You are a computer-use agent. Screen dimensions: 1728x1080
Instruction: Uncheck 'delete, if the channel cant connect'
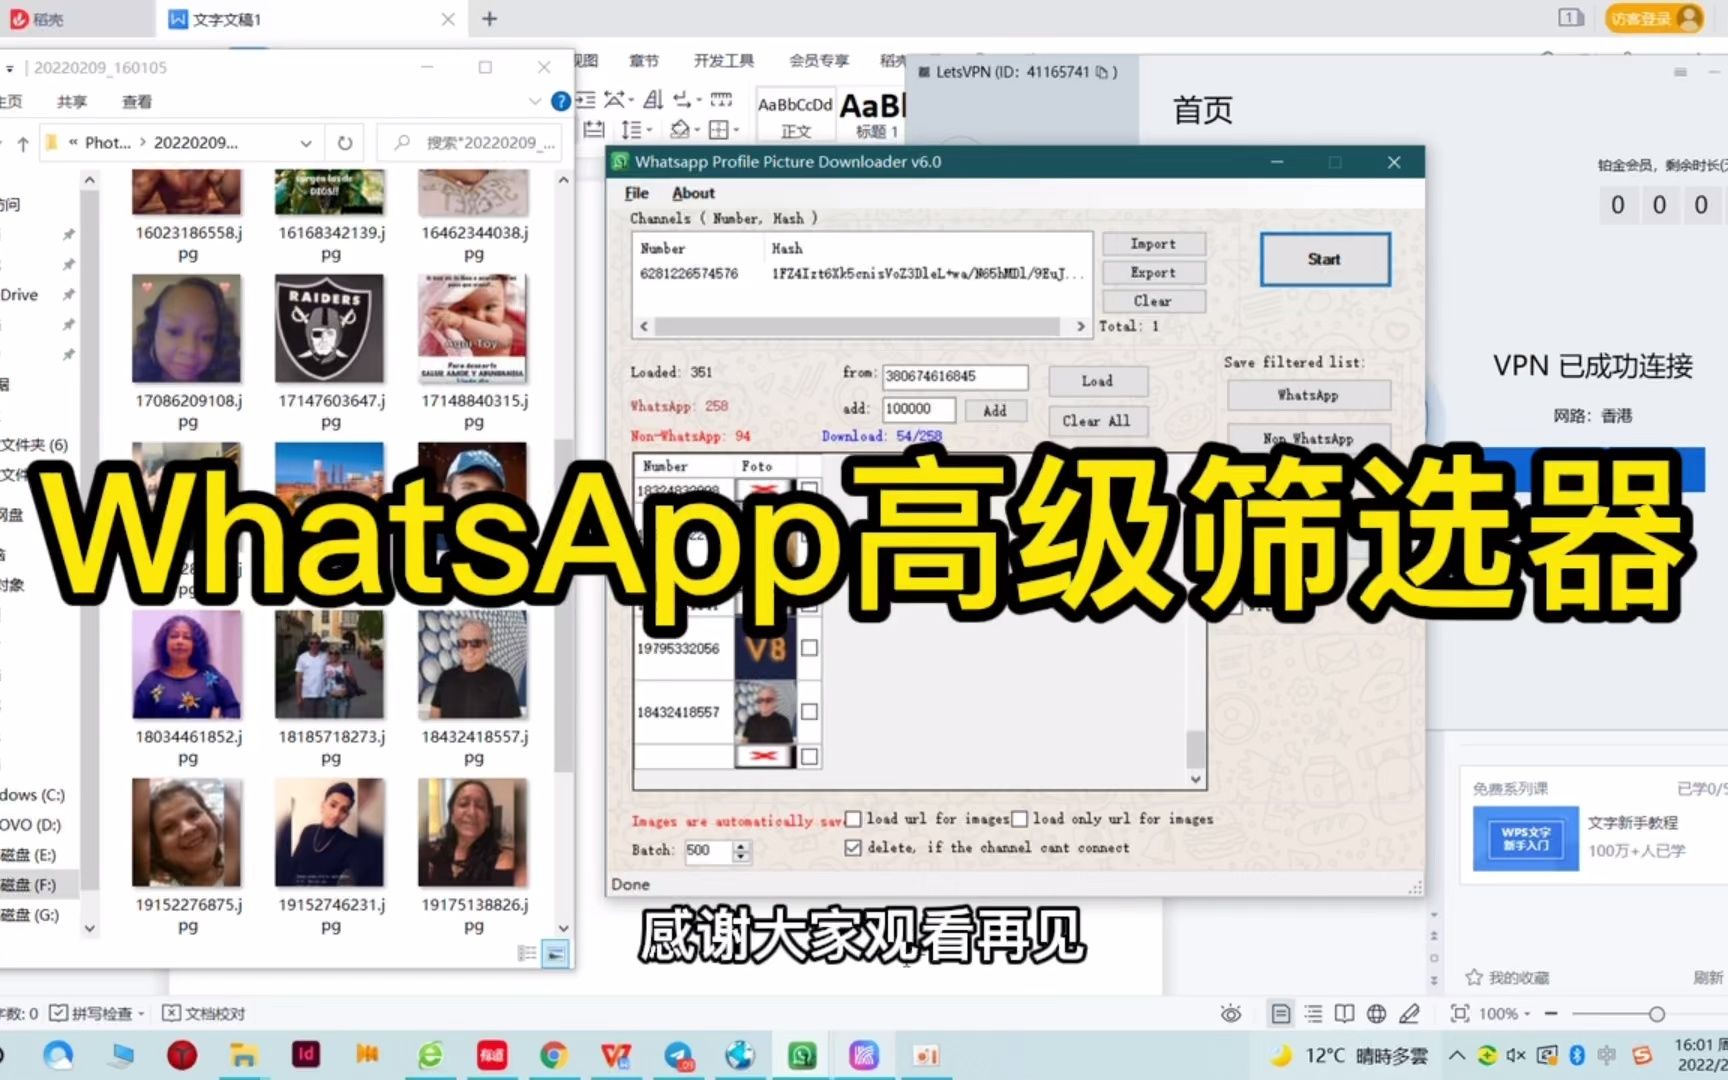click(x=853, y=848)
